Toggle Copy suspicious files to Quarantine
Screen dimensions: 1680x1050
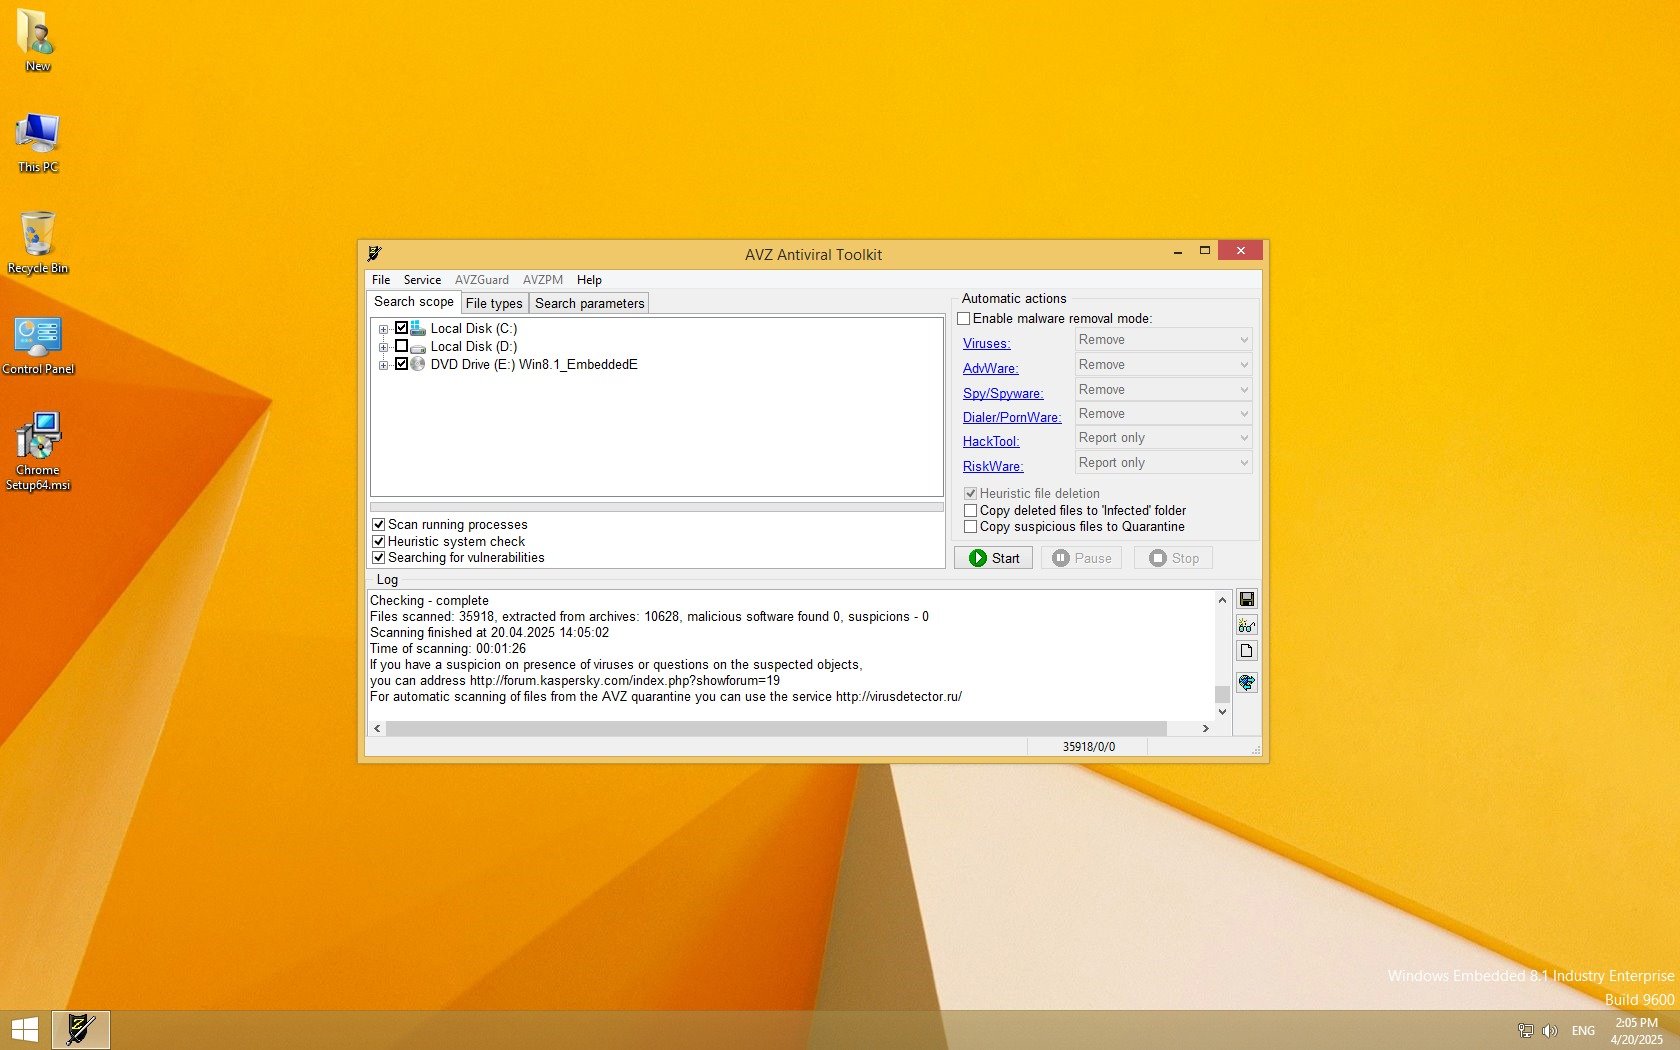tap(970, 527)
